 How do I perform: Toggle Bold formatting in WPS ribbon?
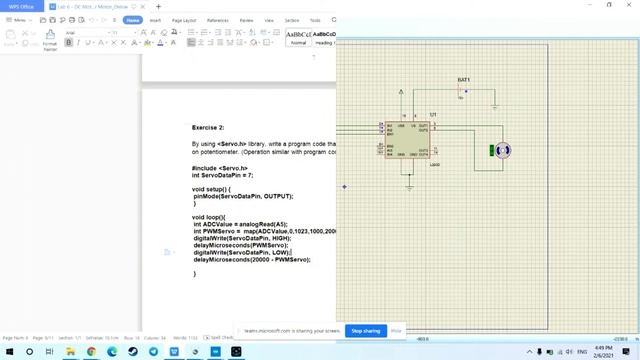coord(69,42)
